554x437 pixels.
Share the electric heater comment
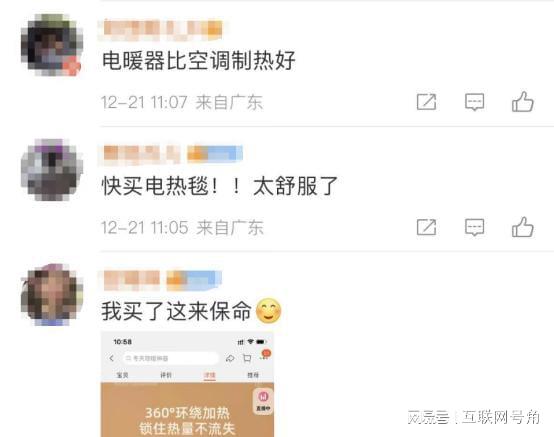click(x=426, y=102)
